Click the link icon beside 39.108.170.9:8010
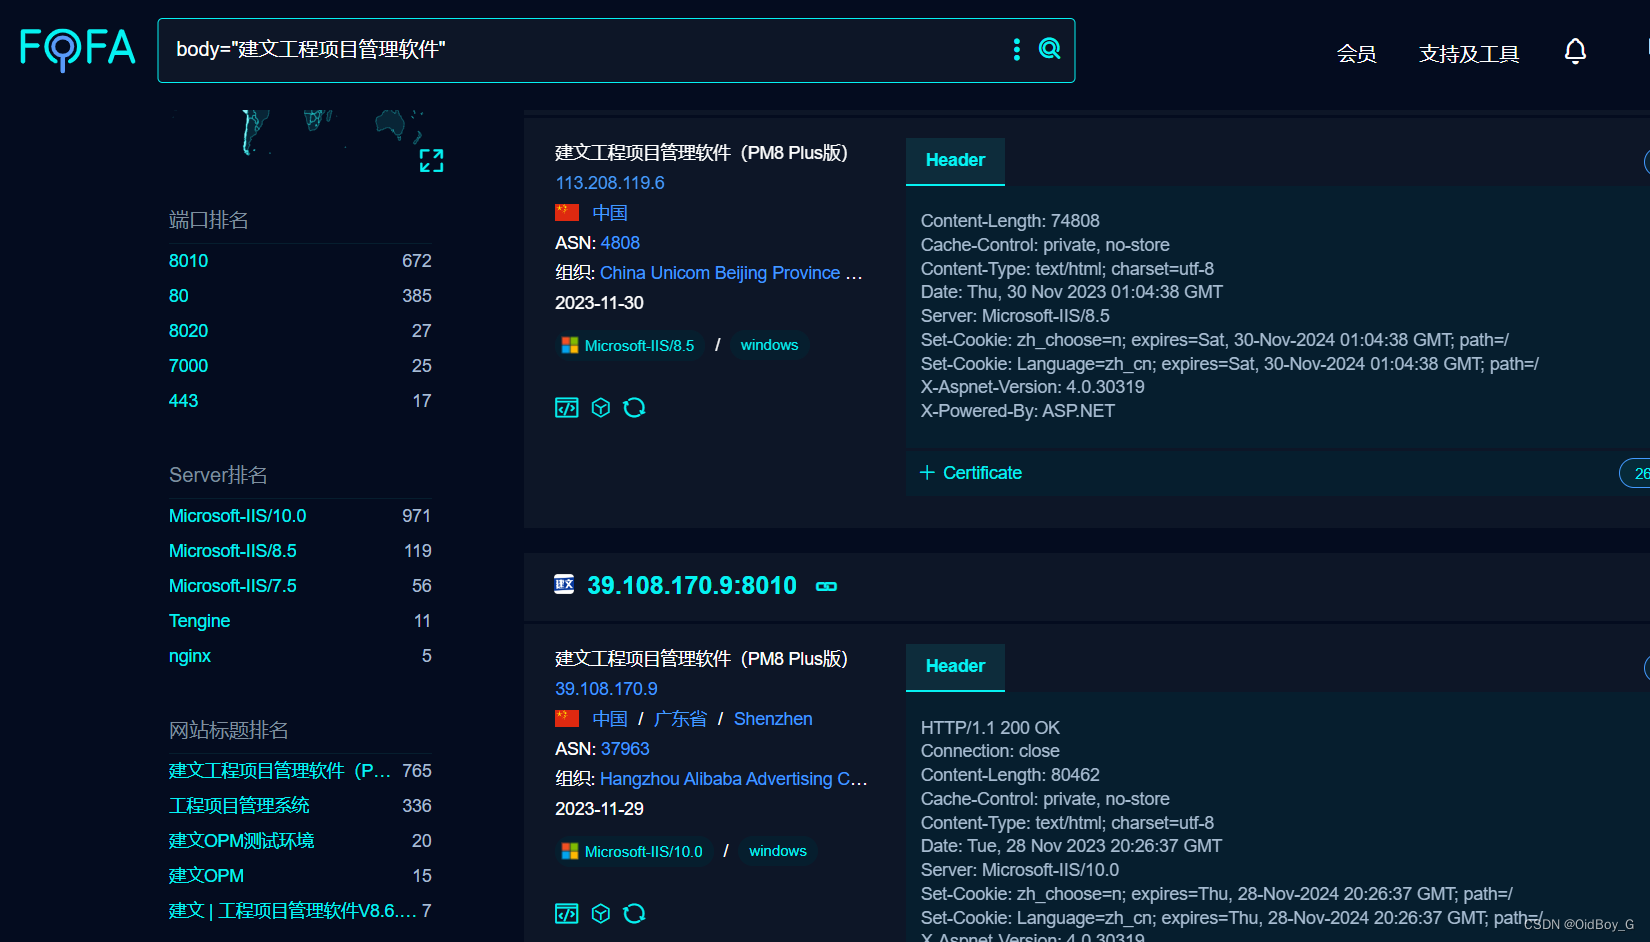This screenshot has width=1650, height=942. tap(827, 586)
